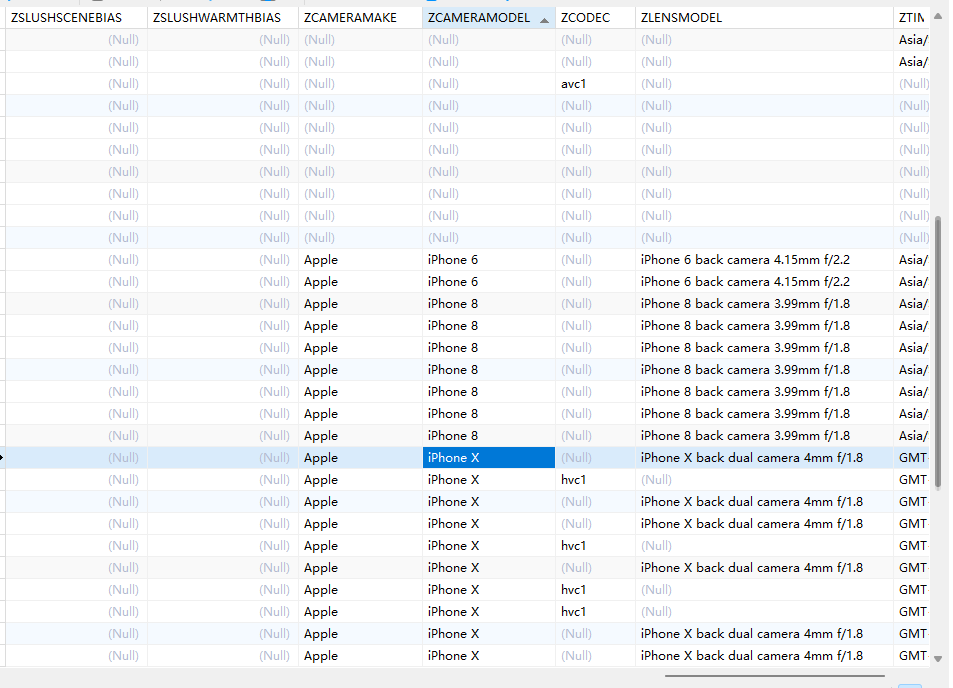Screen dimensions: 953x688
Task: Click the vertical scrollbar up arrow
Action: pyautogui.click(x=938, y=16)
